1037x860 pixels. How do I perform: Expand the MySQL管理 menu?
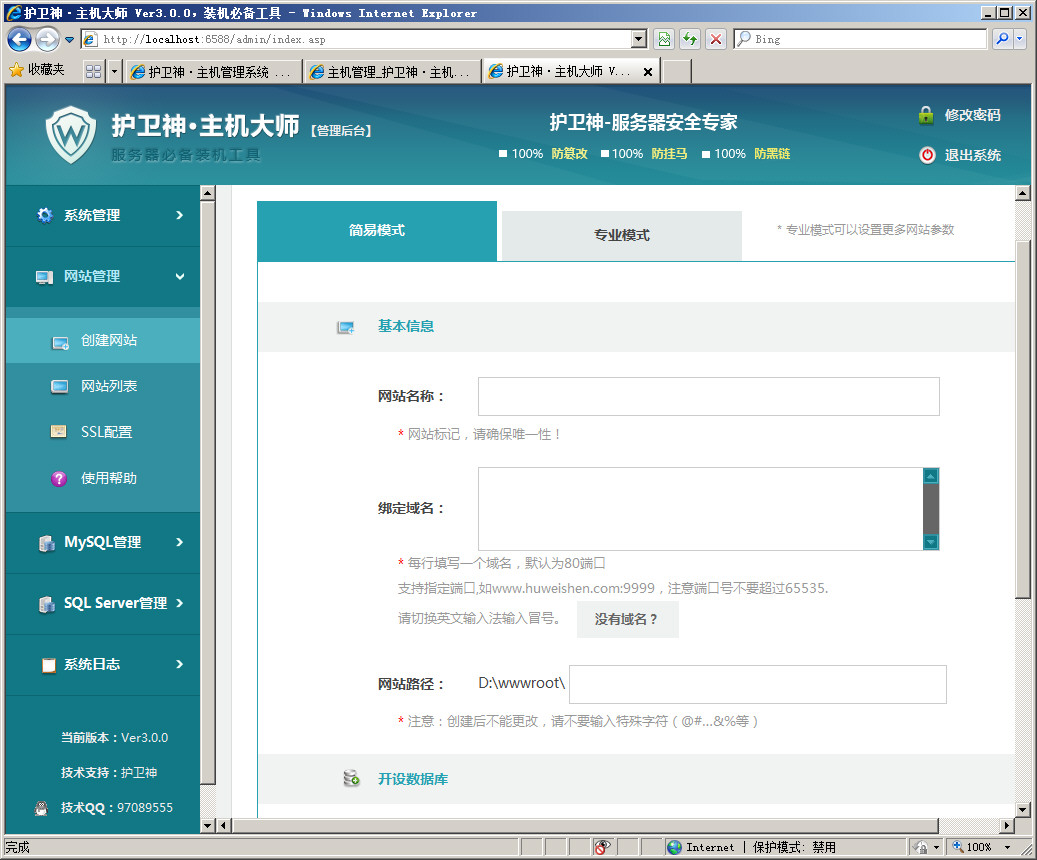click(x=103, y=542)
